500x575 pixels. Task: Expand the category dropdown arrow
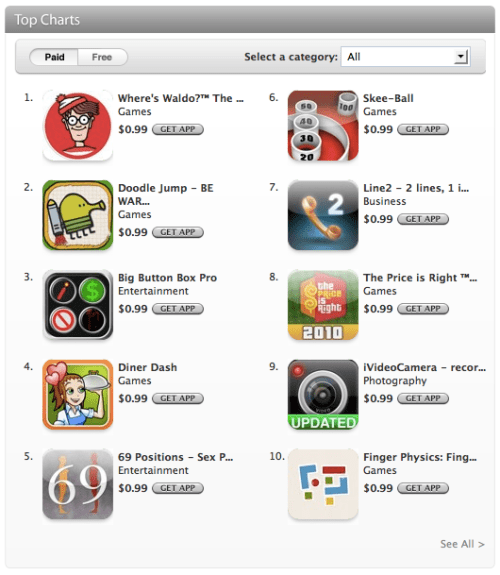tap(460, 57)
